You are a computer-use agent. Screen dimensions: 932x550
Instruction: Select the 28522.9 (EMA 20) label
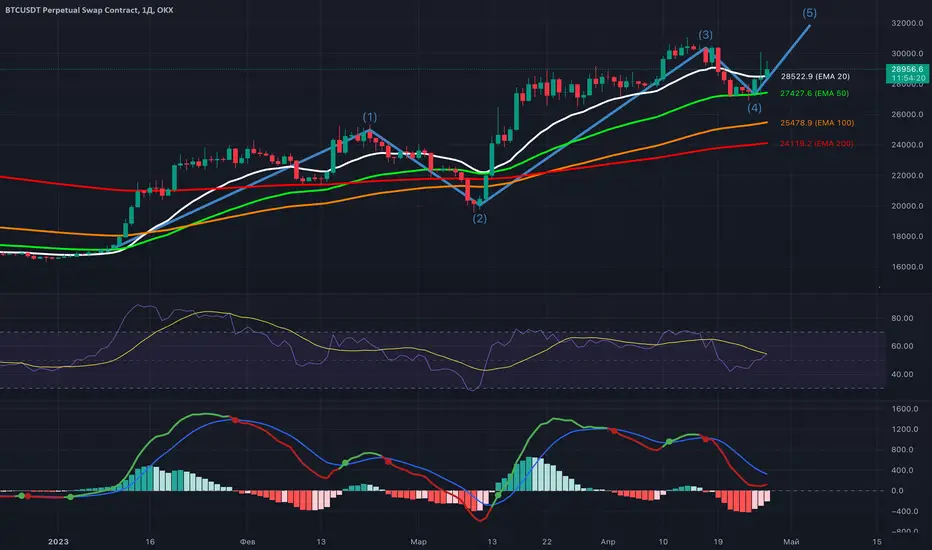(x=815, y=77)
